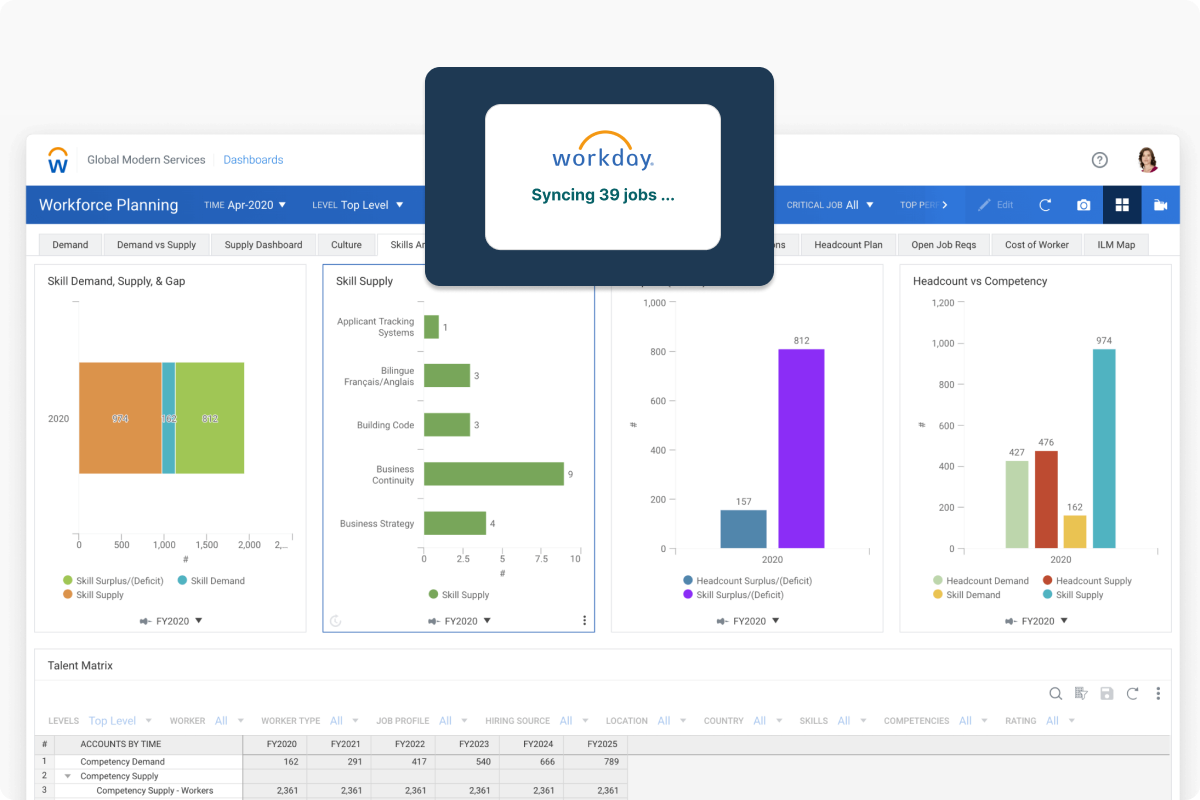Click Global Modern Services tenant name
The height and width of the screenshot is (800, 1200).
click(146, 160)
